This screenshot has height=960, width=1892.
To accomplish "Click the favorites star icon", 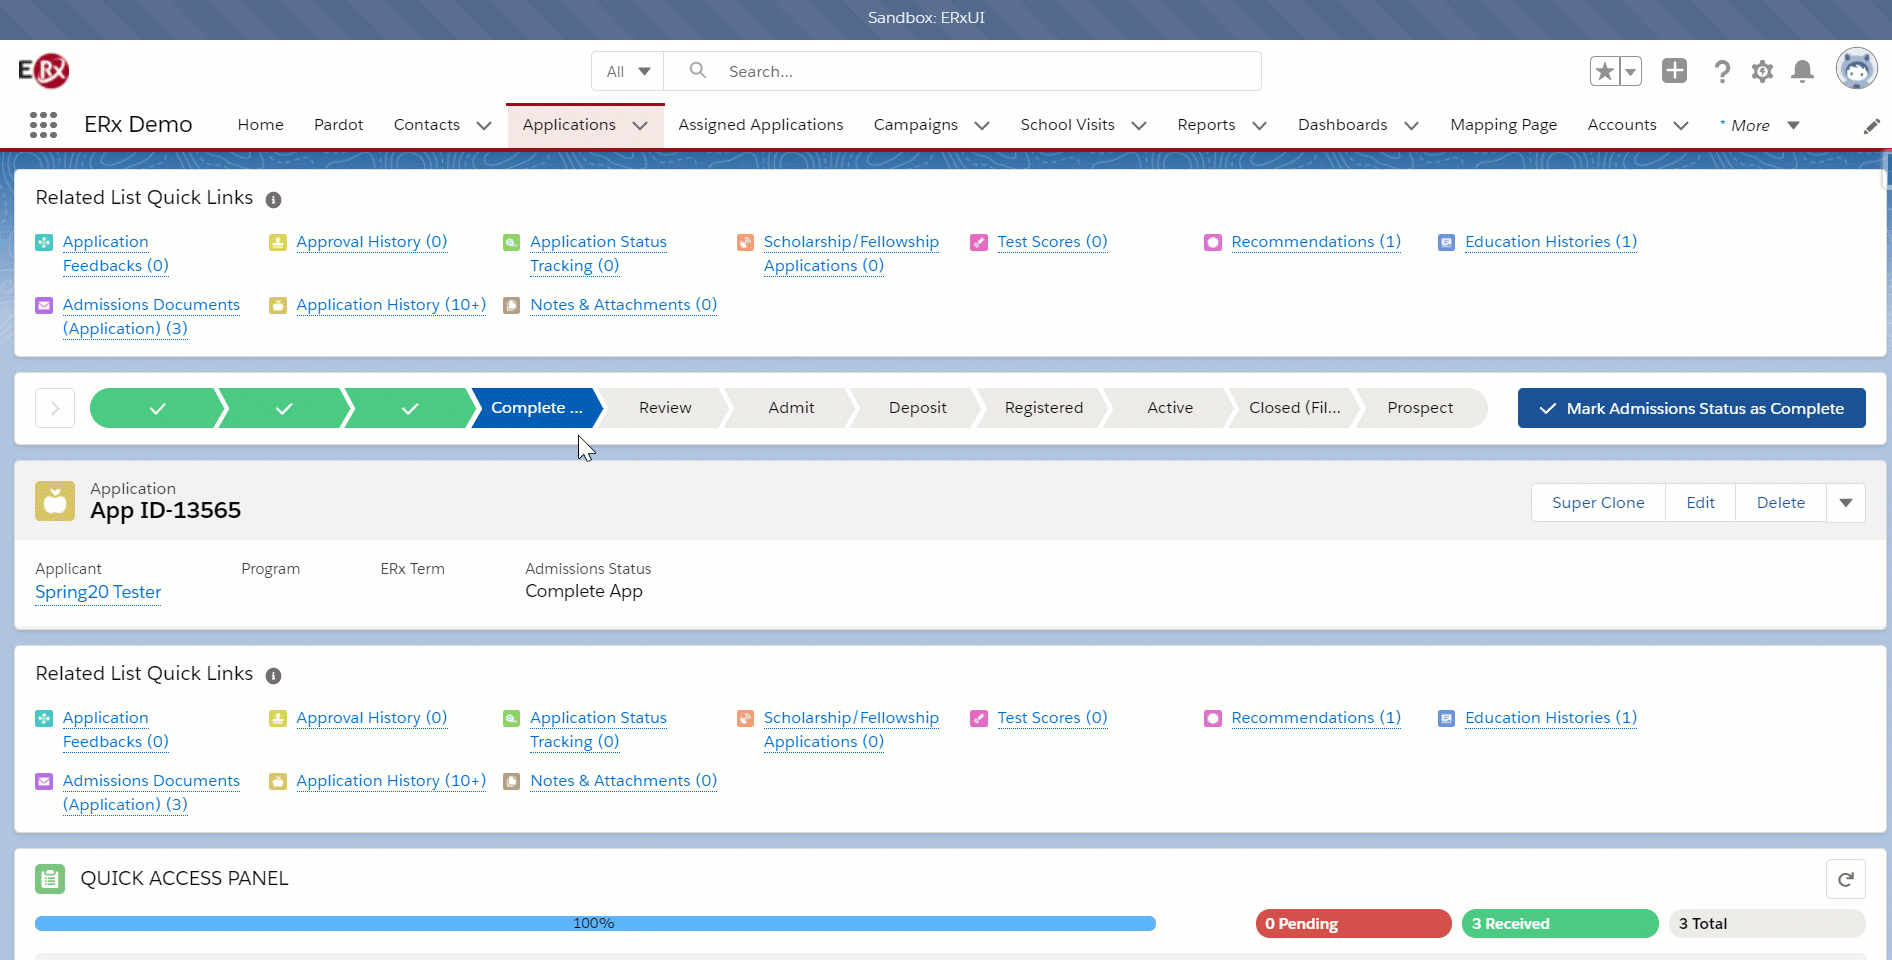I will pos(1605,71).
